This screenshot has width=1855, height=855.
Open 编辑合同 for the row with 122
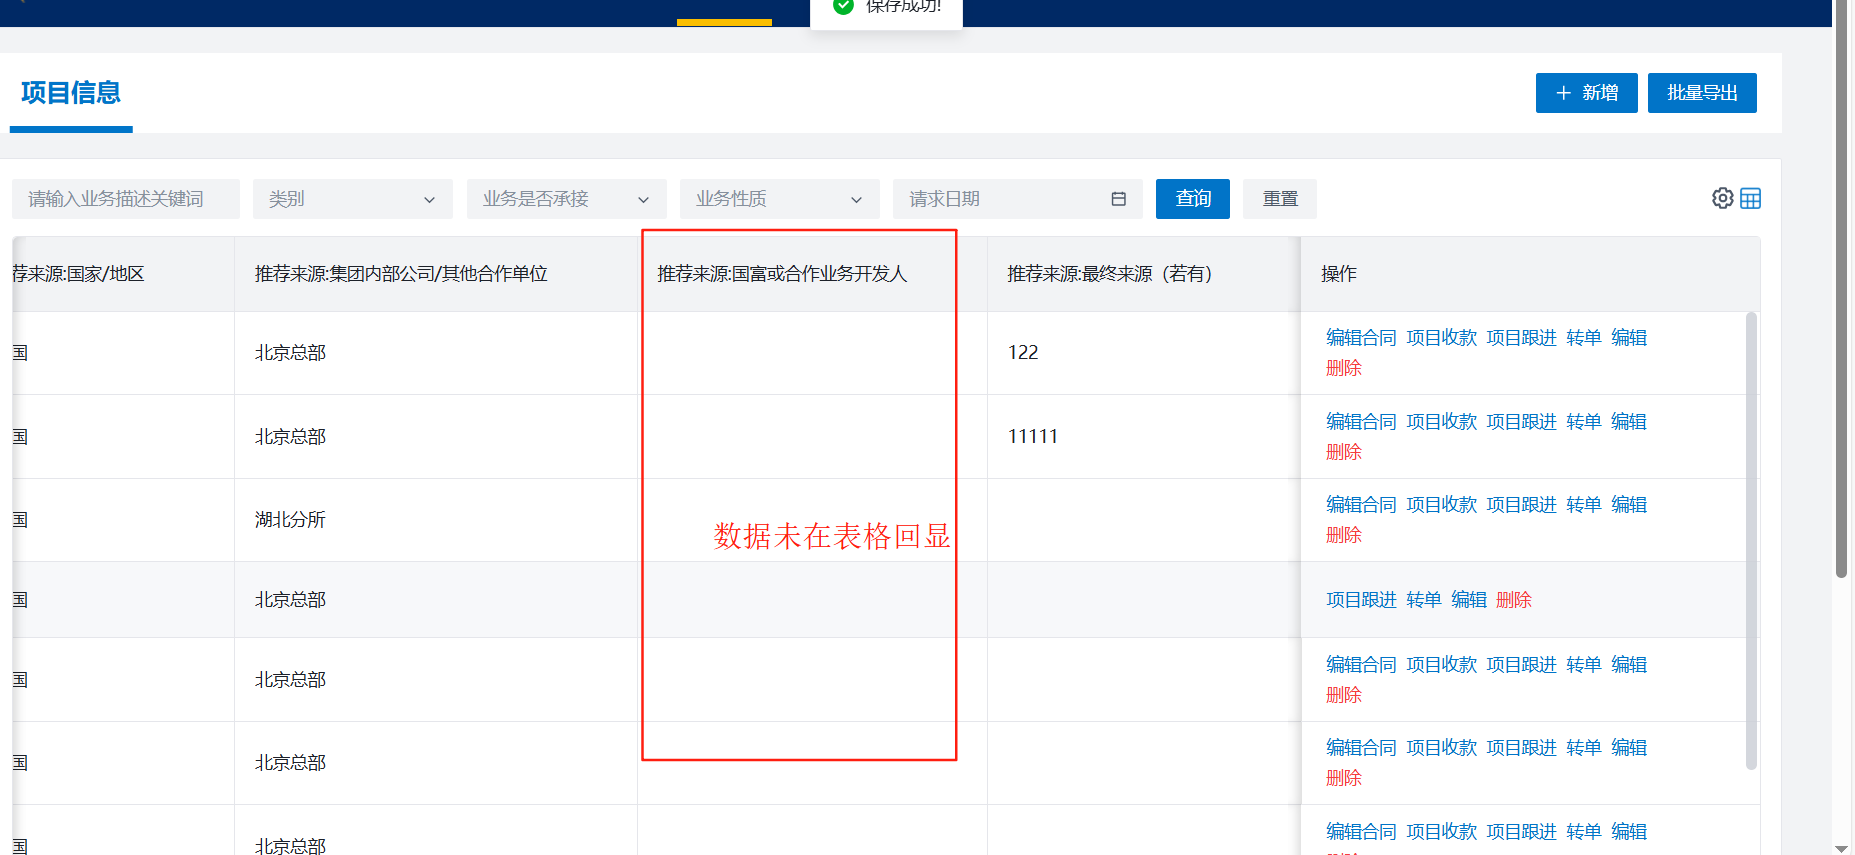pyautogui.click(x=1361, y=338)
